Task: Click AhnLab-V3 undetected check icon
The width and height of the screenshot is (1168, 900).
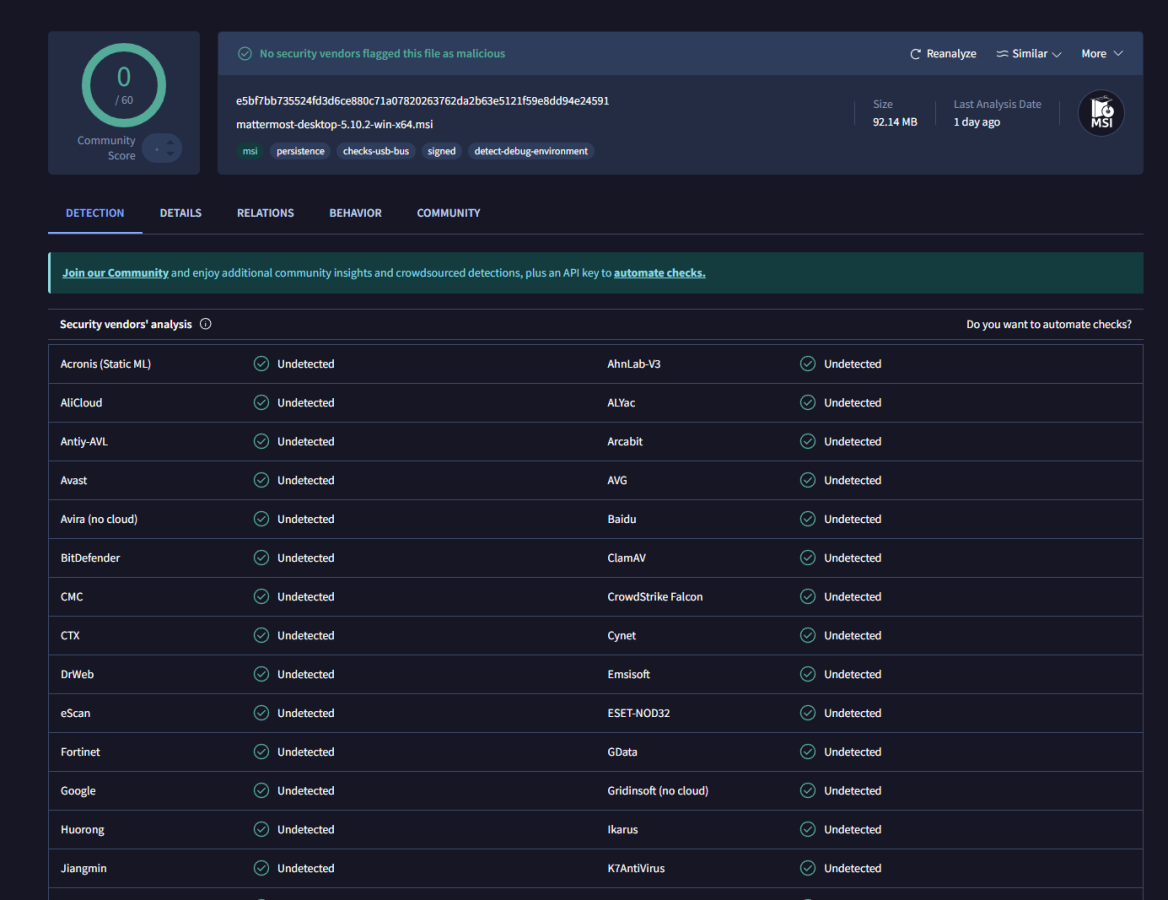Action: coord(807,364)
